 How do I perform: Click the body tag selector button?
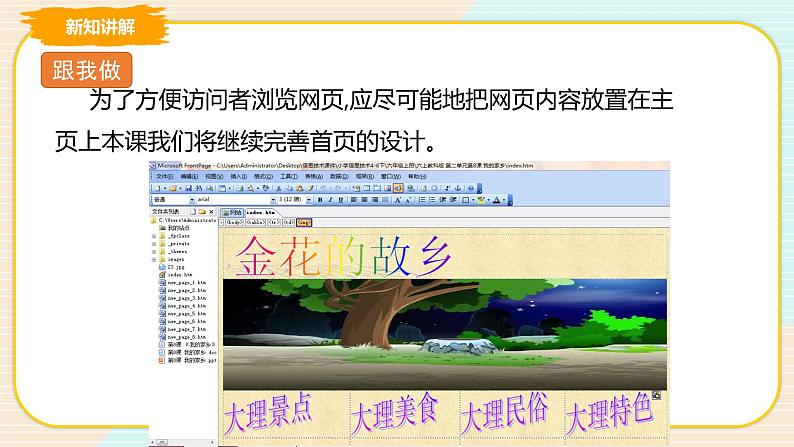[x=234, y=222]
